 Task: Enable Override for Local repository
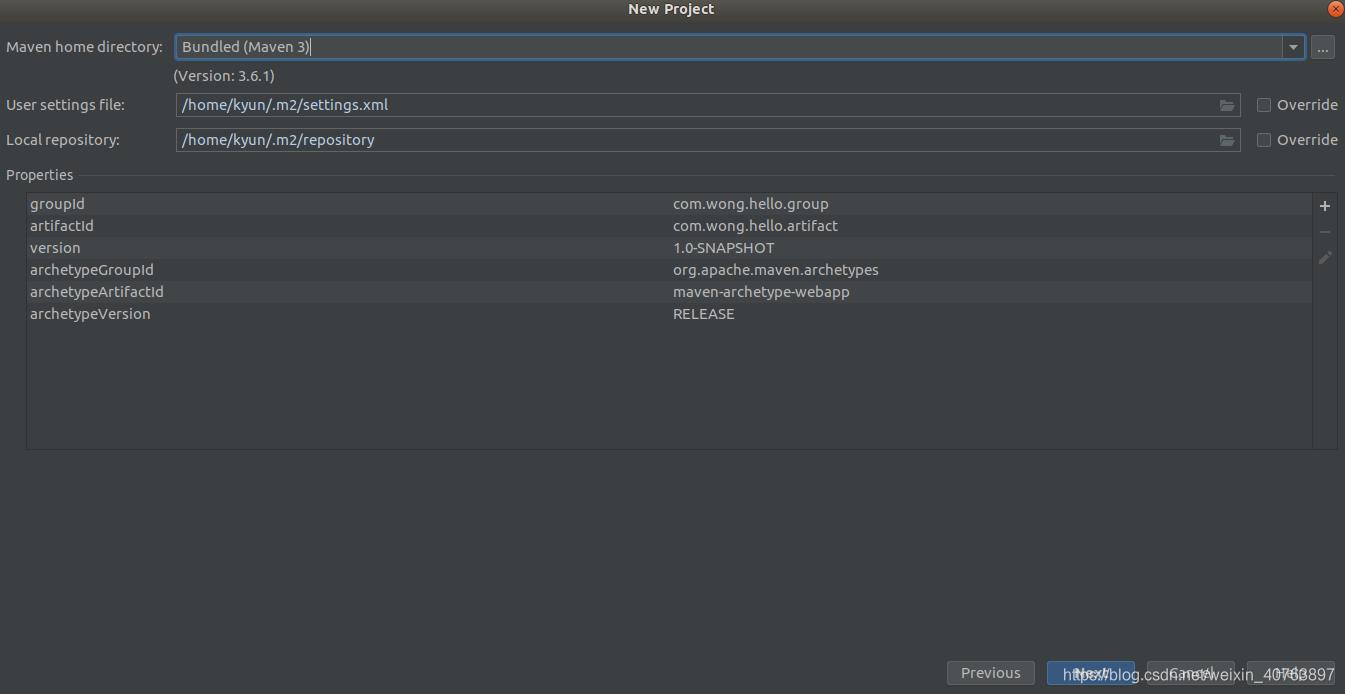point(1264,140)
